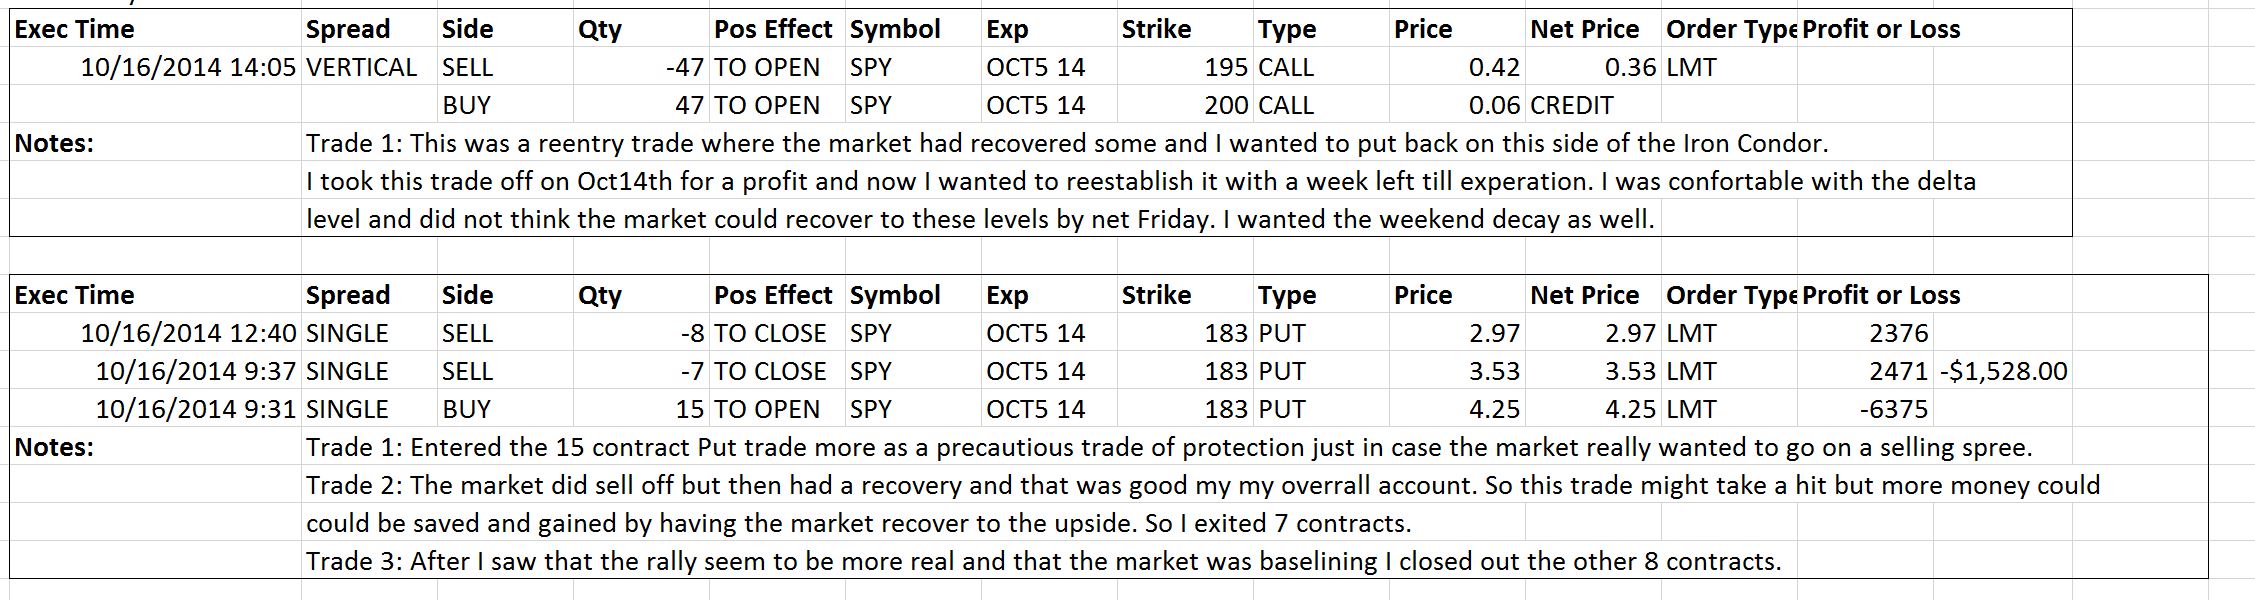
Task: Select the -$1,528.00 total loss cell
Action: pyautogui.click(x=2003, y=371)
